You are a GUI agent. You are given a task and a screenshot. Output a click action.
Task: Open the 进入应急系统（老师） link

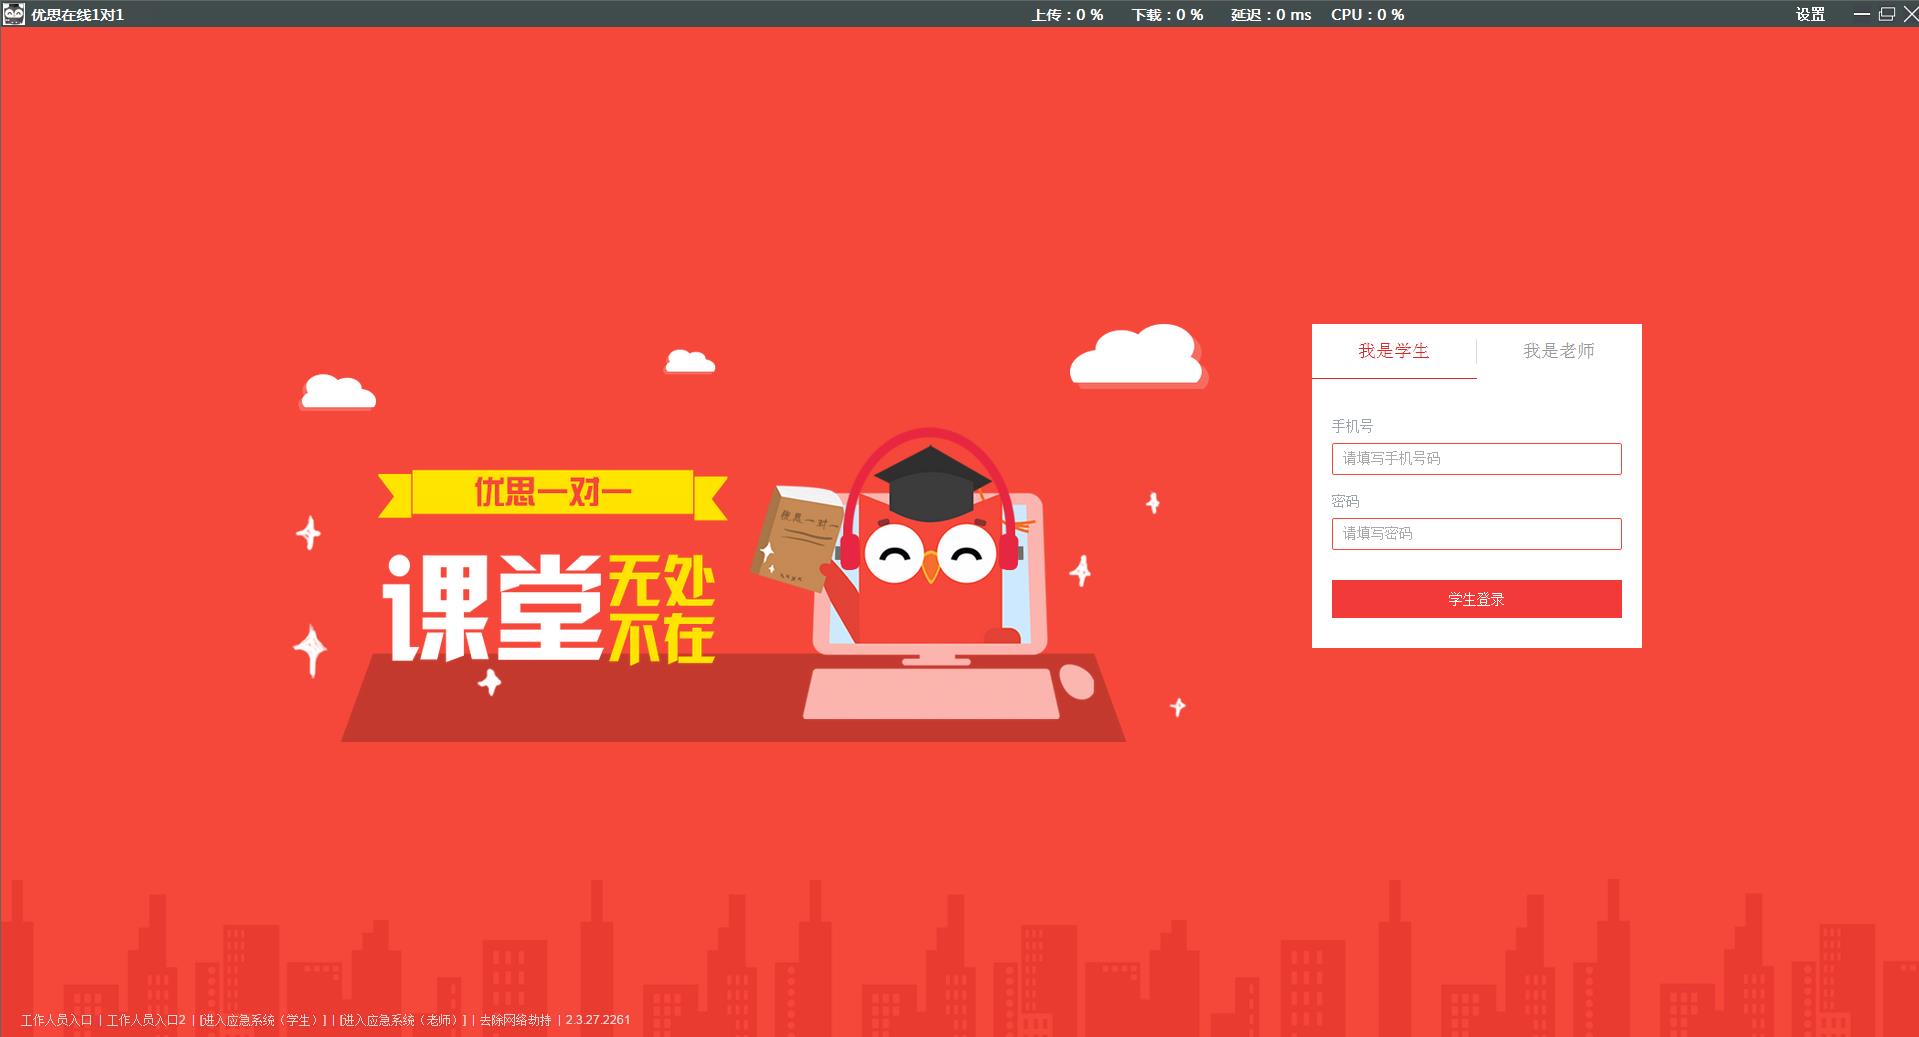coord(402,1020)
